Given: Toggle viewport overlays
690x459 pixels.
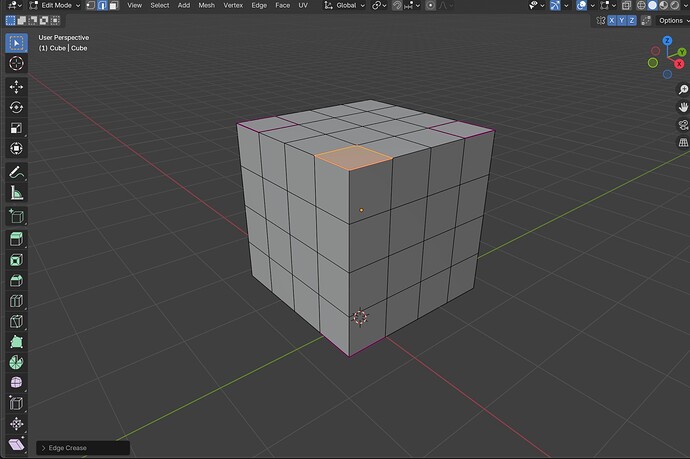Looking at the screenshot, I should [581, 5].
